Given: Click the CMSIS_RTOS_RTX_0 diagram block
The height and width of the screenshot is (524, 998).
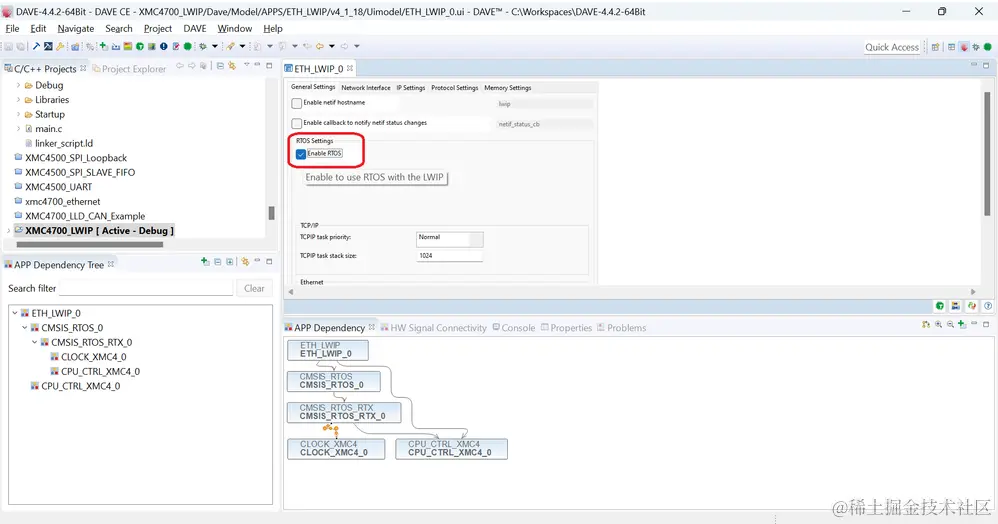Looking at the screenshot, I should (344, 412).
